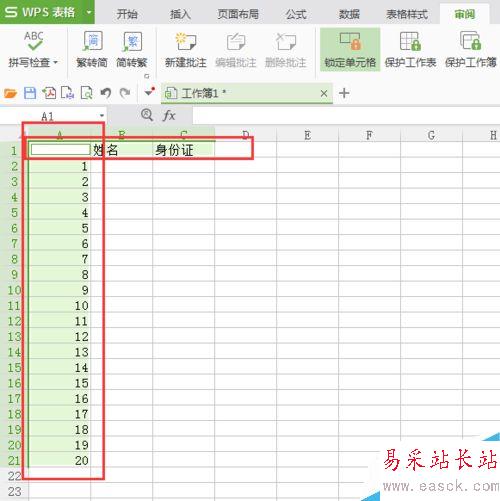This screenshot has width=500, height=501.
Task: Click the cell with value 15
Action: [60, 383]
